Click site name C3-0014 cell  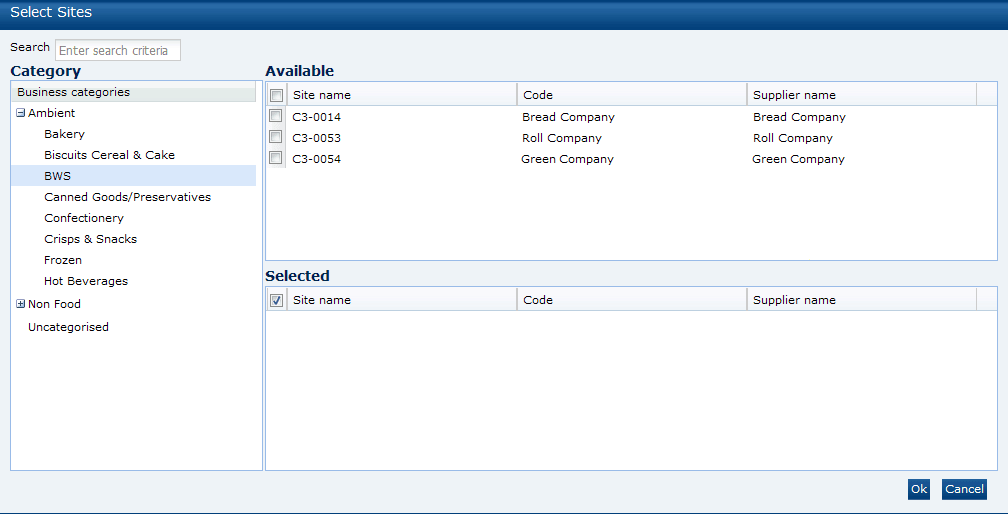pos(316,117)
